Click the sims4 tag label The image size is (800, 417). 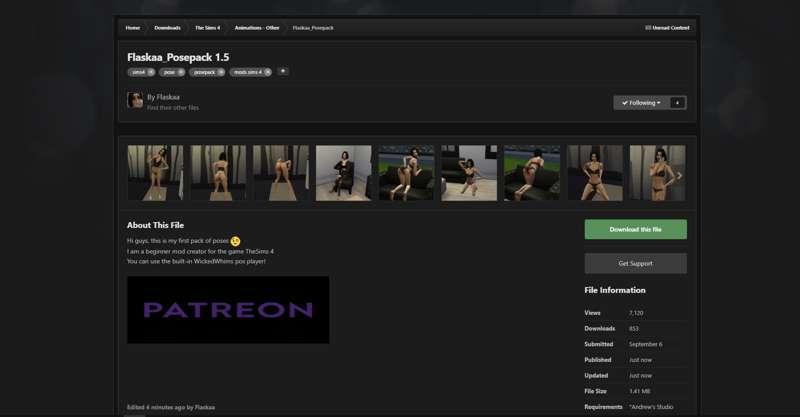click(x=139, y=72)
